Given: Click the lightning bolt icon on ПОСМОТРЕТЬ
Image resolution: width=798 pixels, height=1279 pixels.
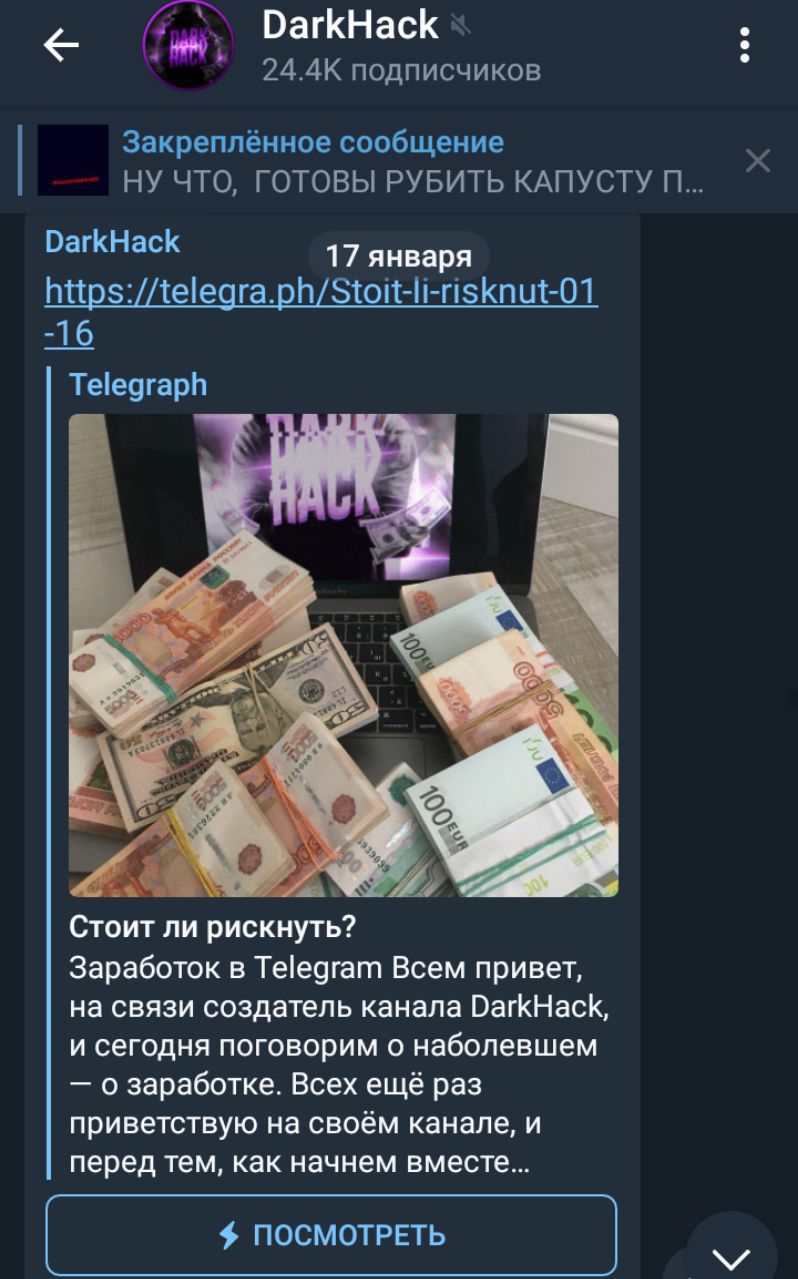Looking at the screenshot, I should [229, 1235].
